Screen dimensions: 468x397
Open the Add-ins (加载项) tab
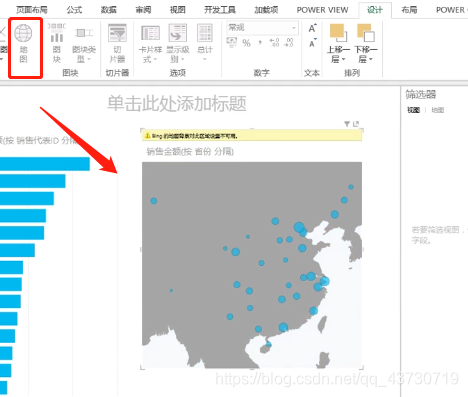266,10
